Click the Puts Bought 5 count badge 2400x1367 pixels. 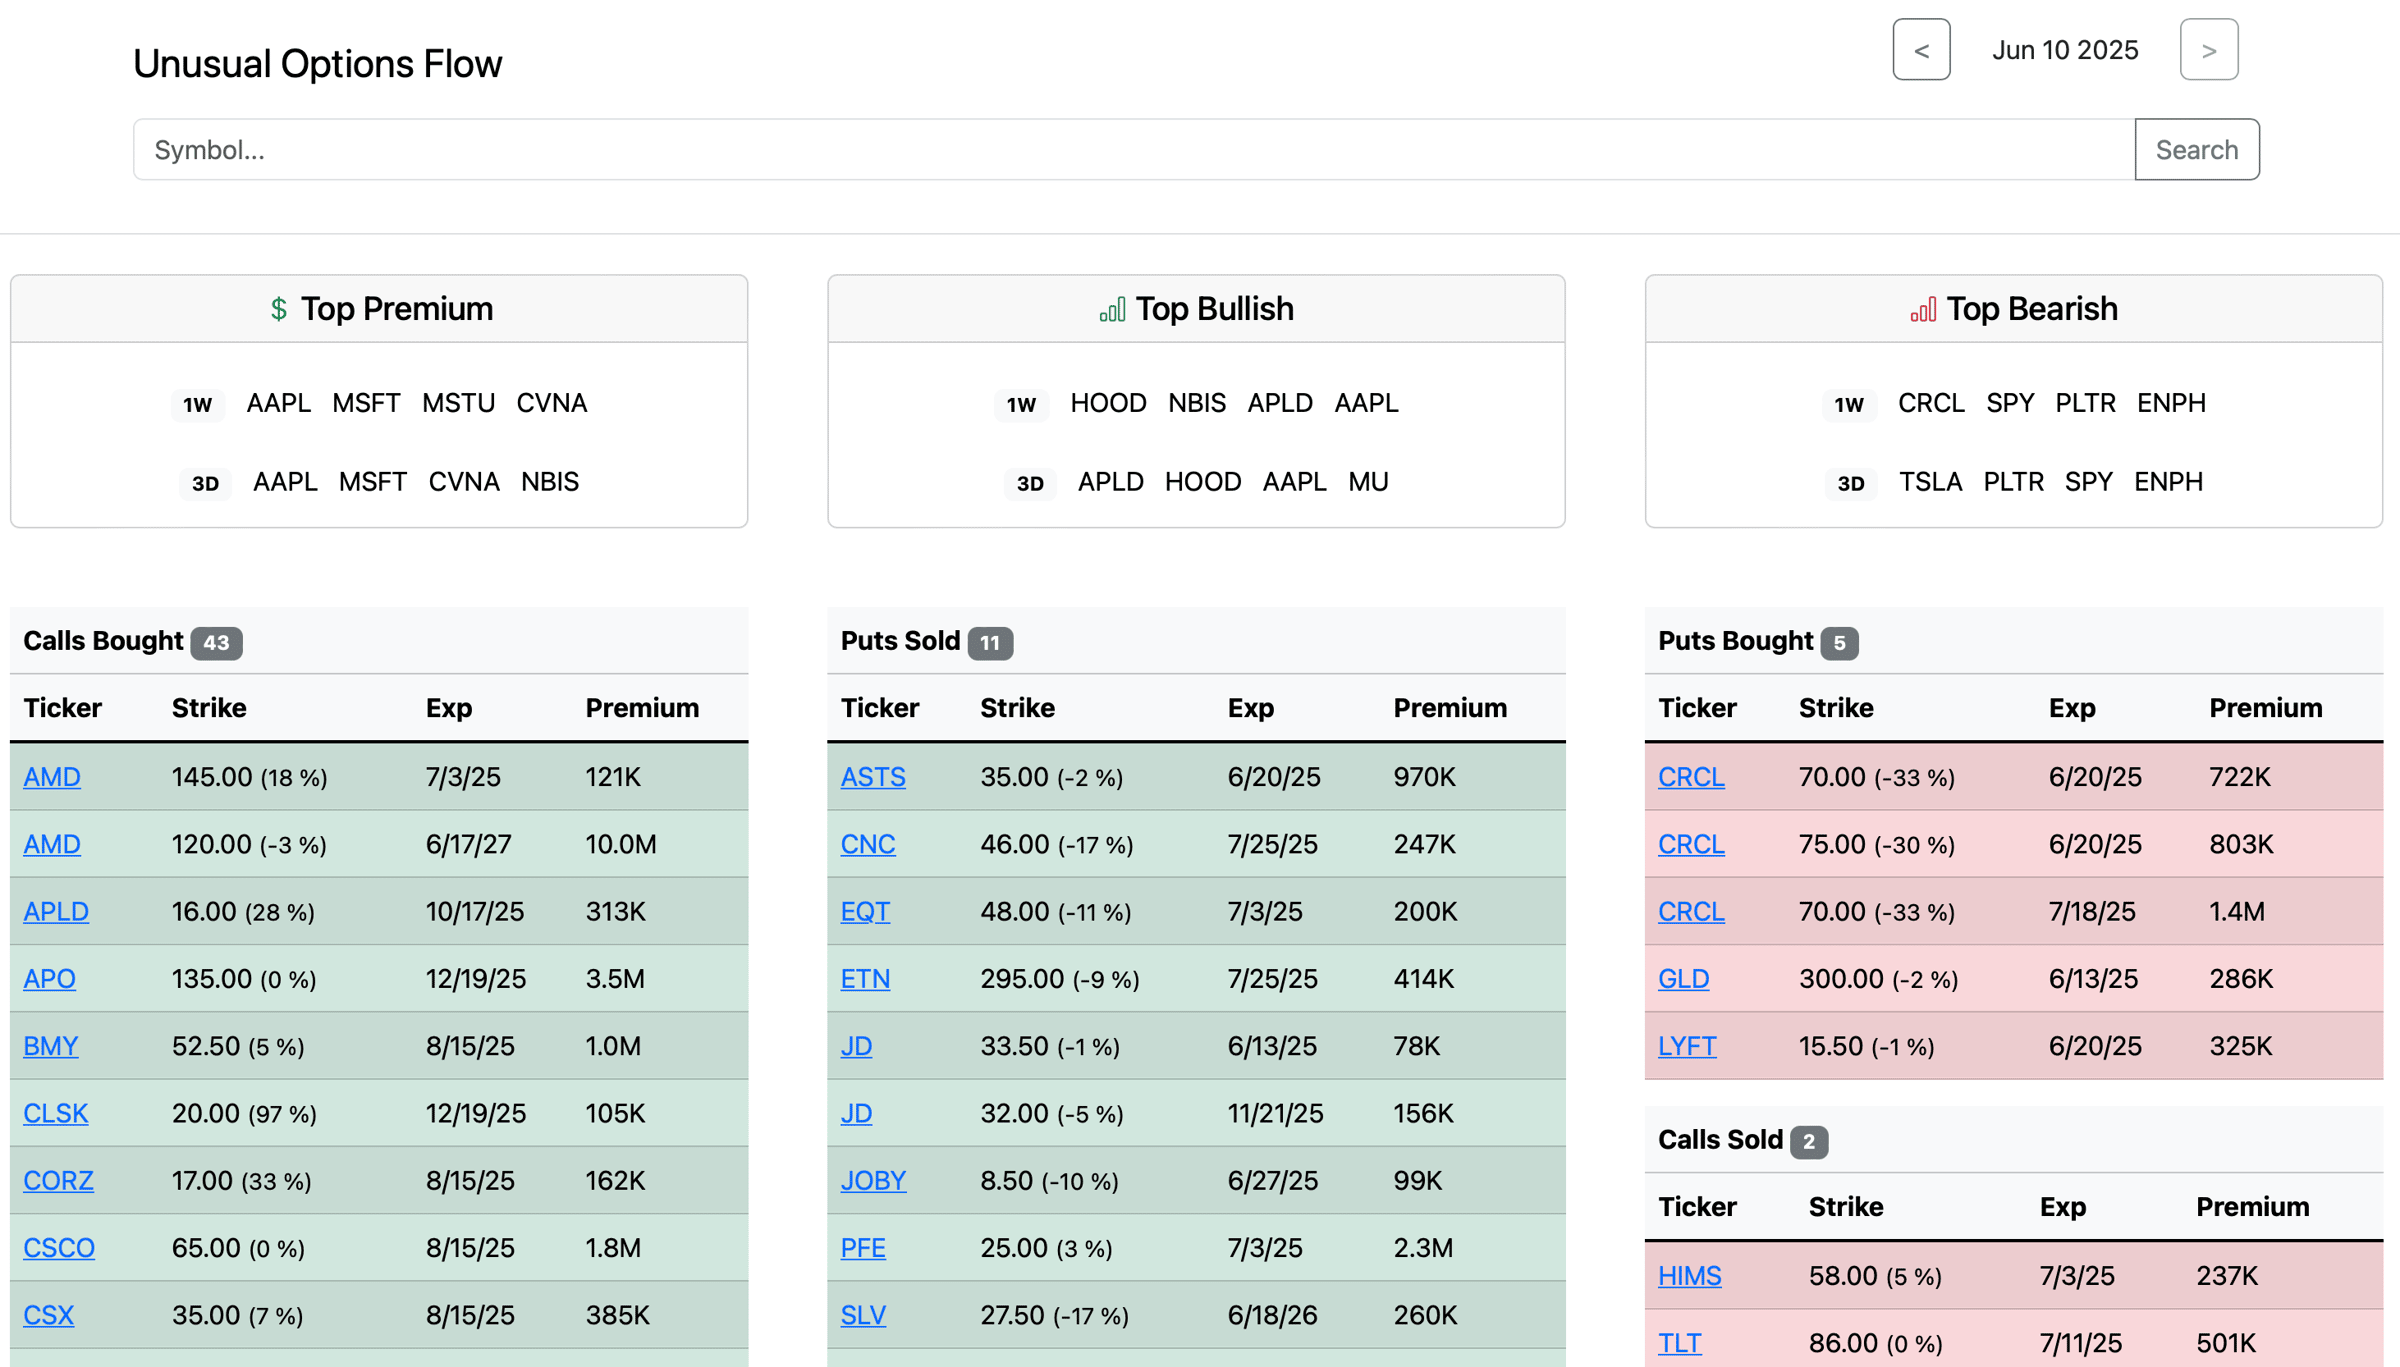1839,642
